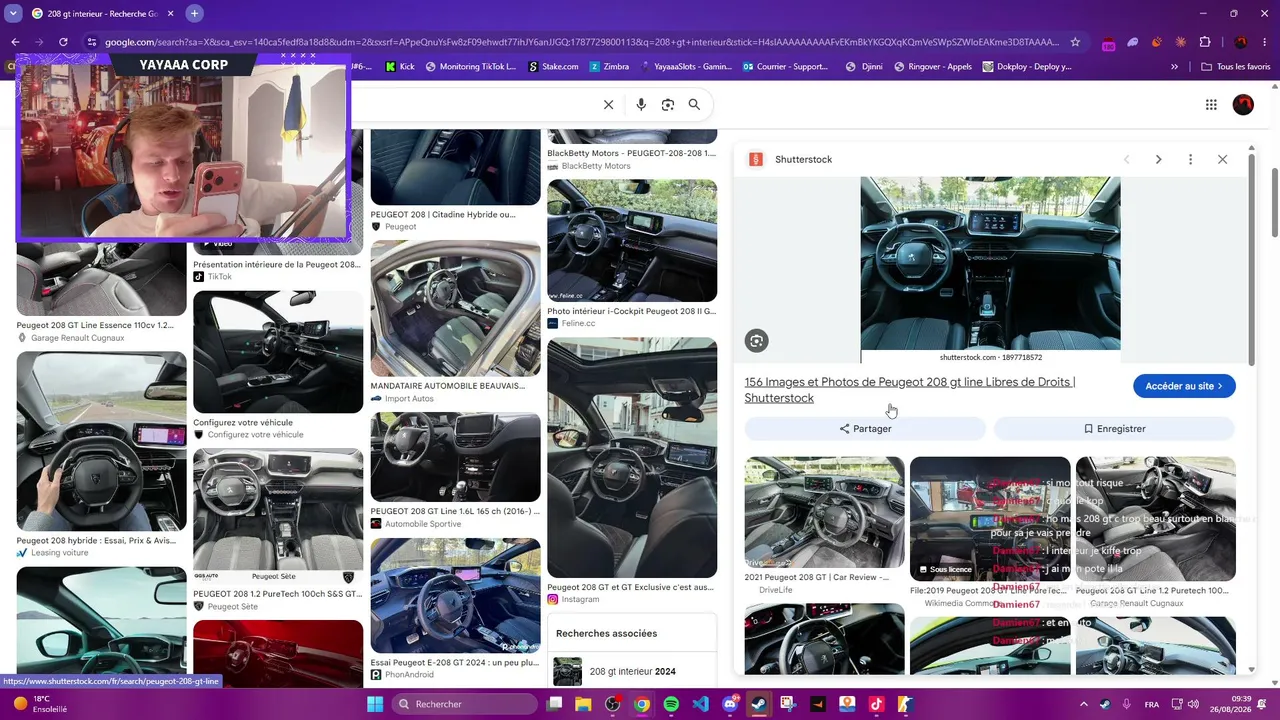The width and height of the screenshot is (1280, 720).
Task: Show the next image in preview panel
Action: [x=1158, y=160]
